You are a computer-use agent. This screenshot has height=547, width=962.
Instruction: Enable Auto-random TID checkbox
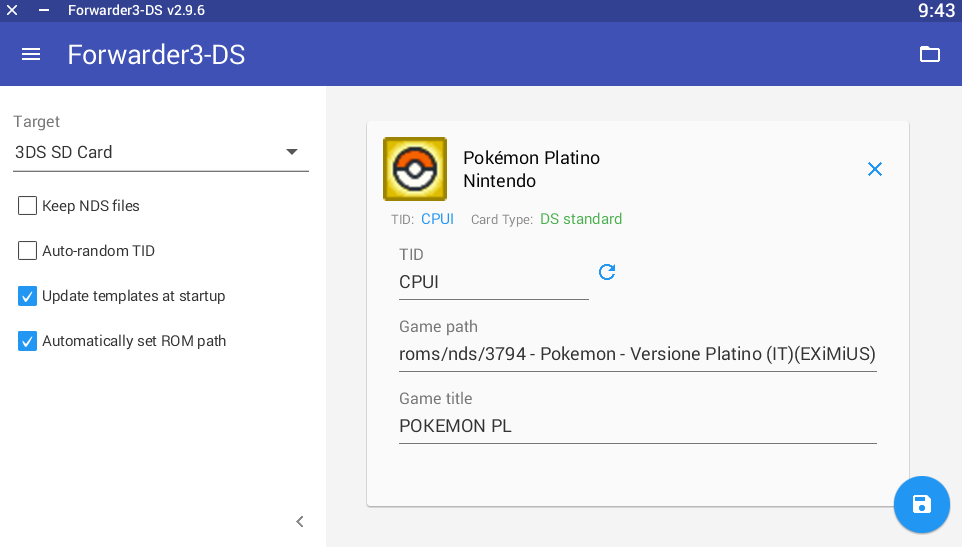27,251
